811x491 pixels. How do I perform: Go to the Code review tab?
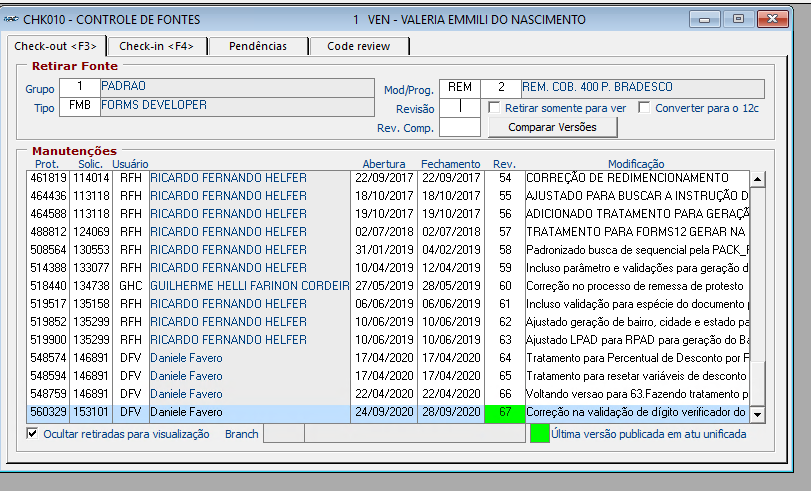coord(358,46)
